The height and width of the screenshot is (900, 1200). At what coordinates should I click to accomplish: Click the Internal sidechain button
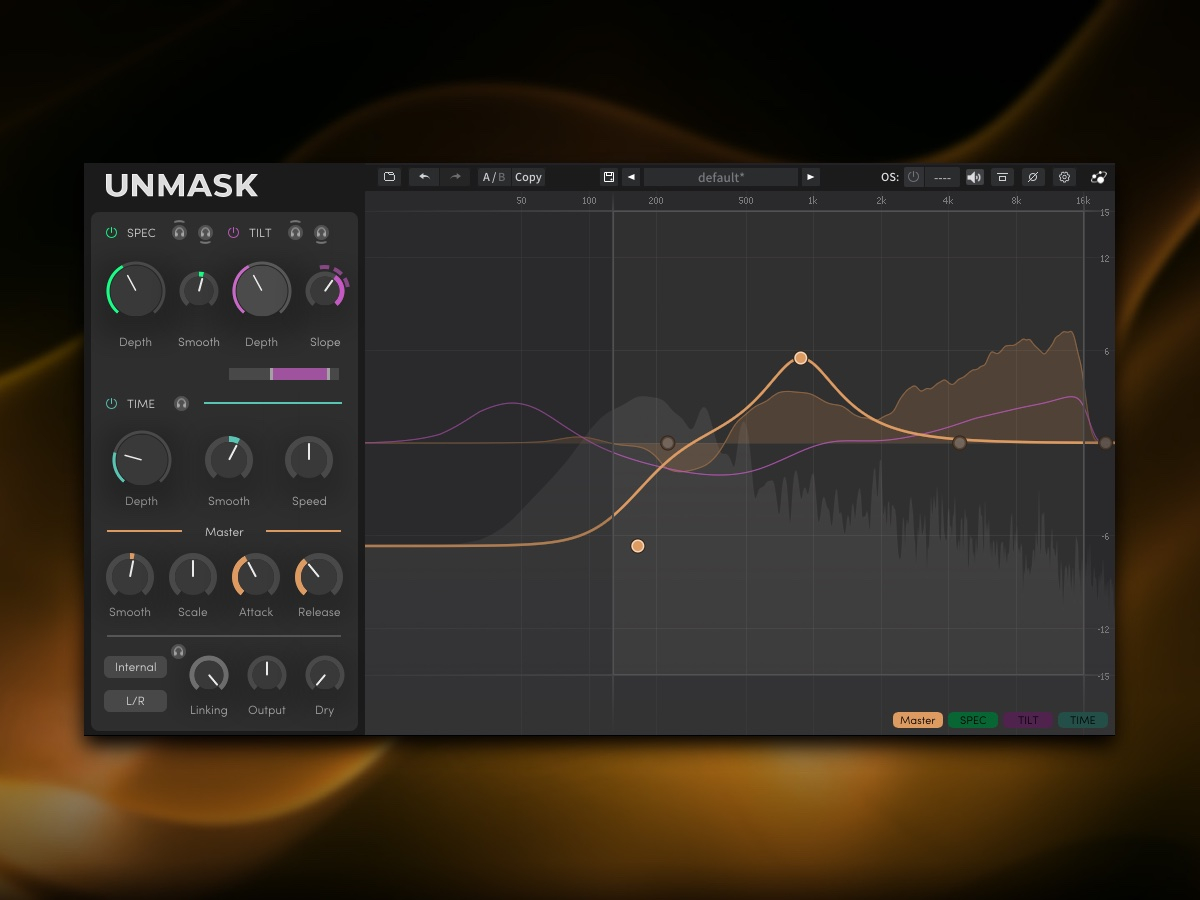135,667
